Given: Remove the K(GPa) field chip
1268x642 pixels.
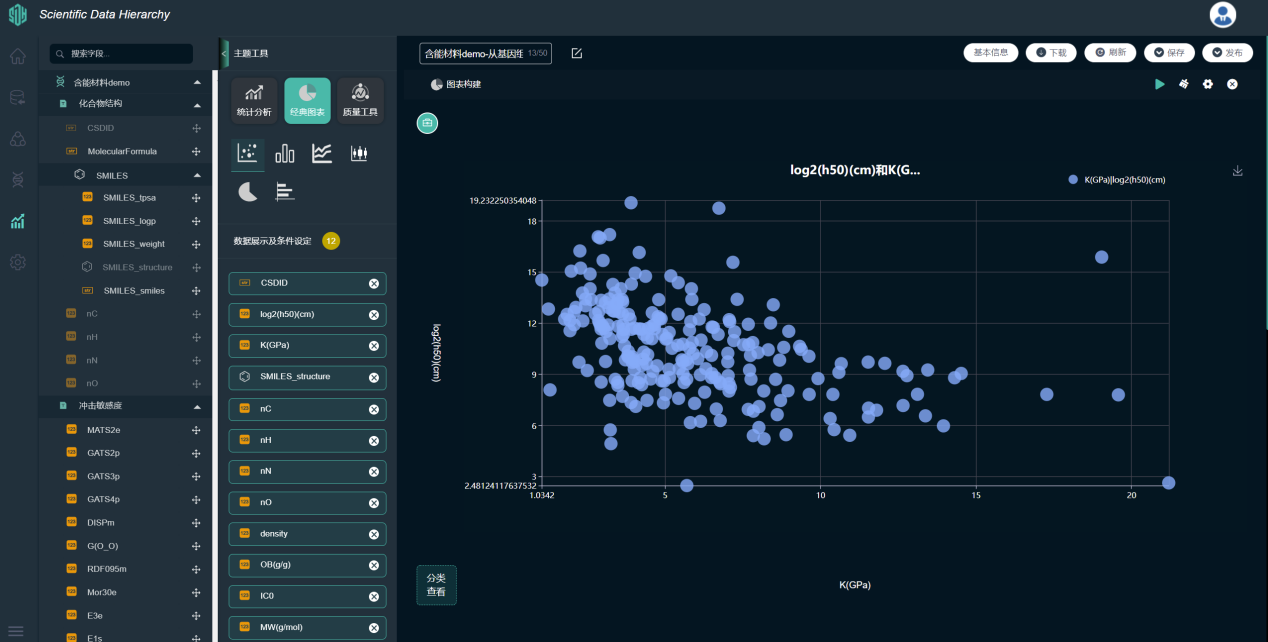Looking at the screenshot, I should click(x=374, y=346).
